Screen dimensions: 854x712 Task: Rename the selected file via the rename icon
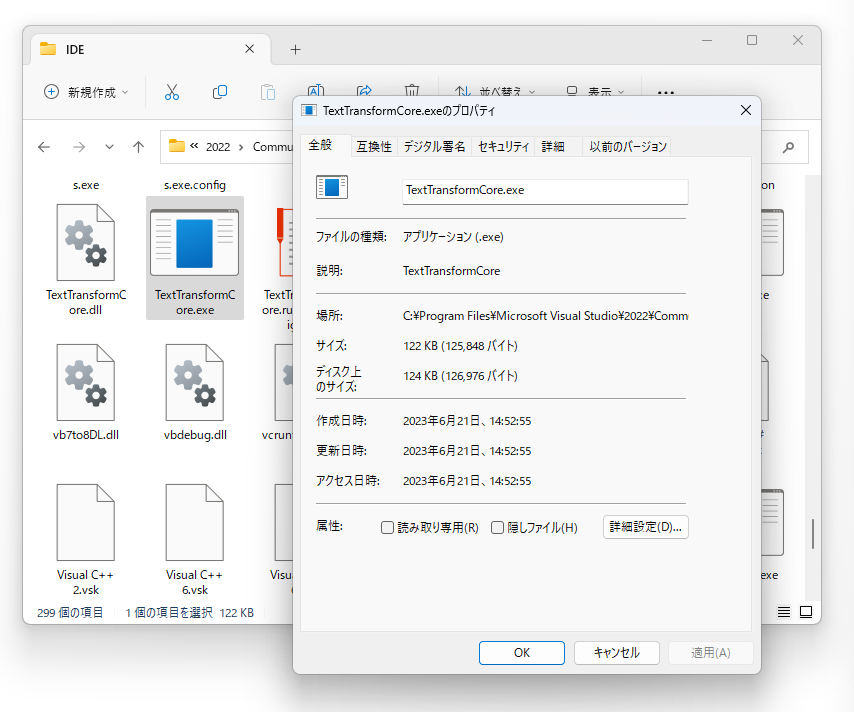[316, 90]
